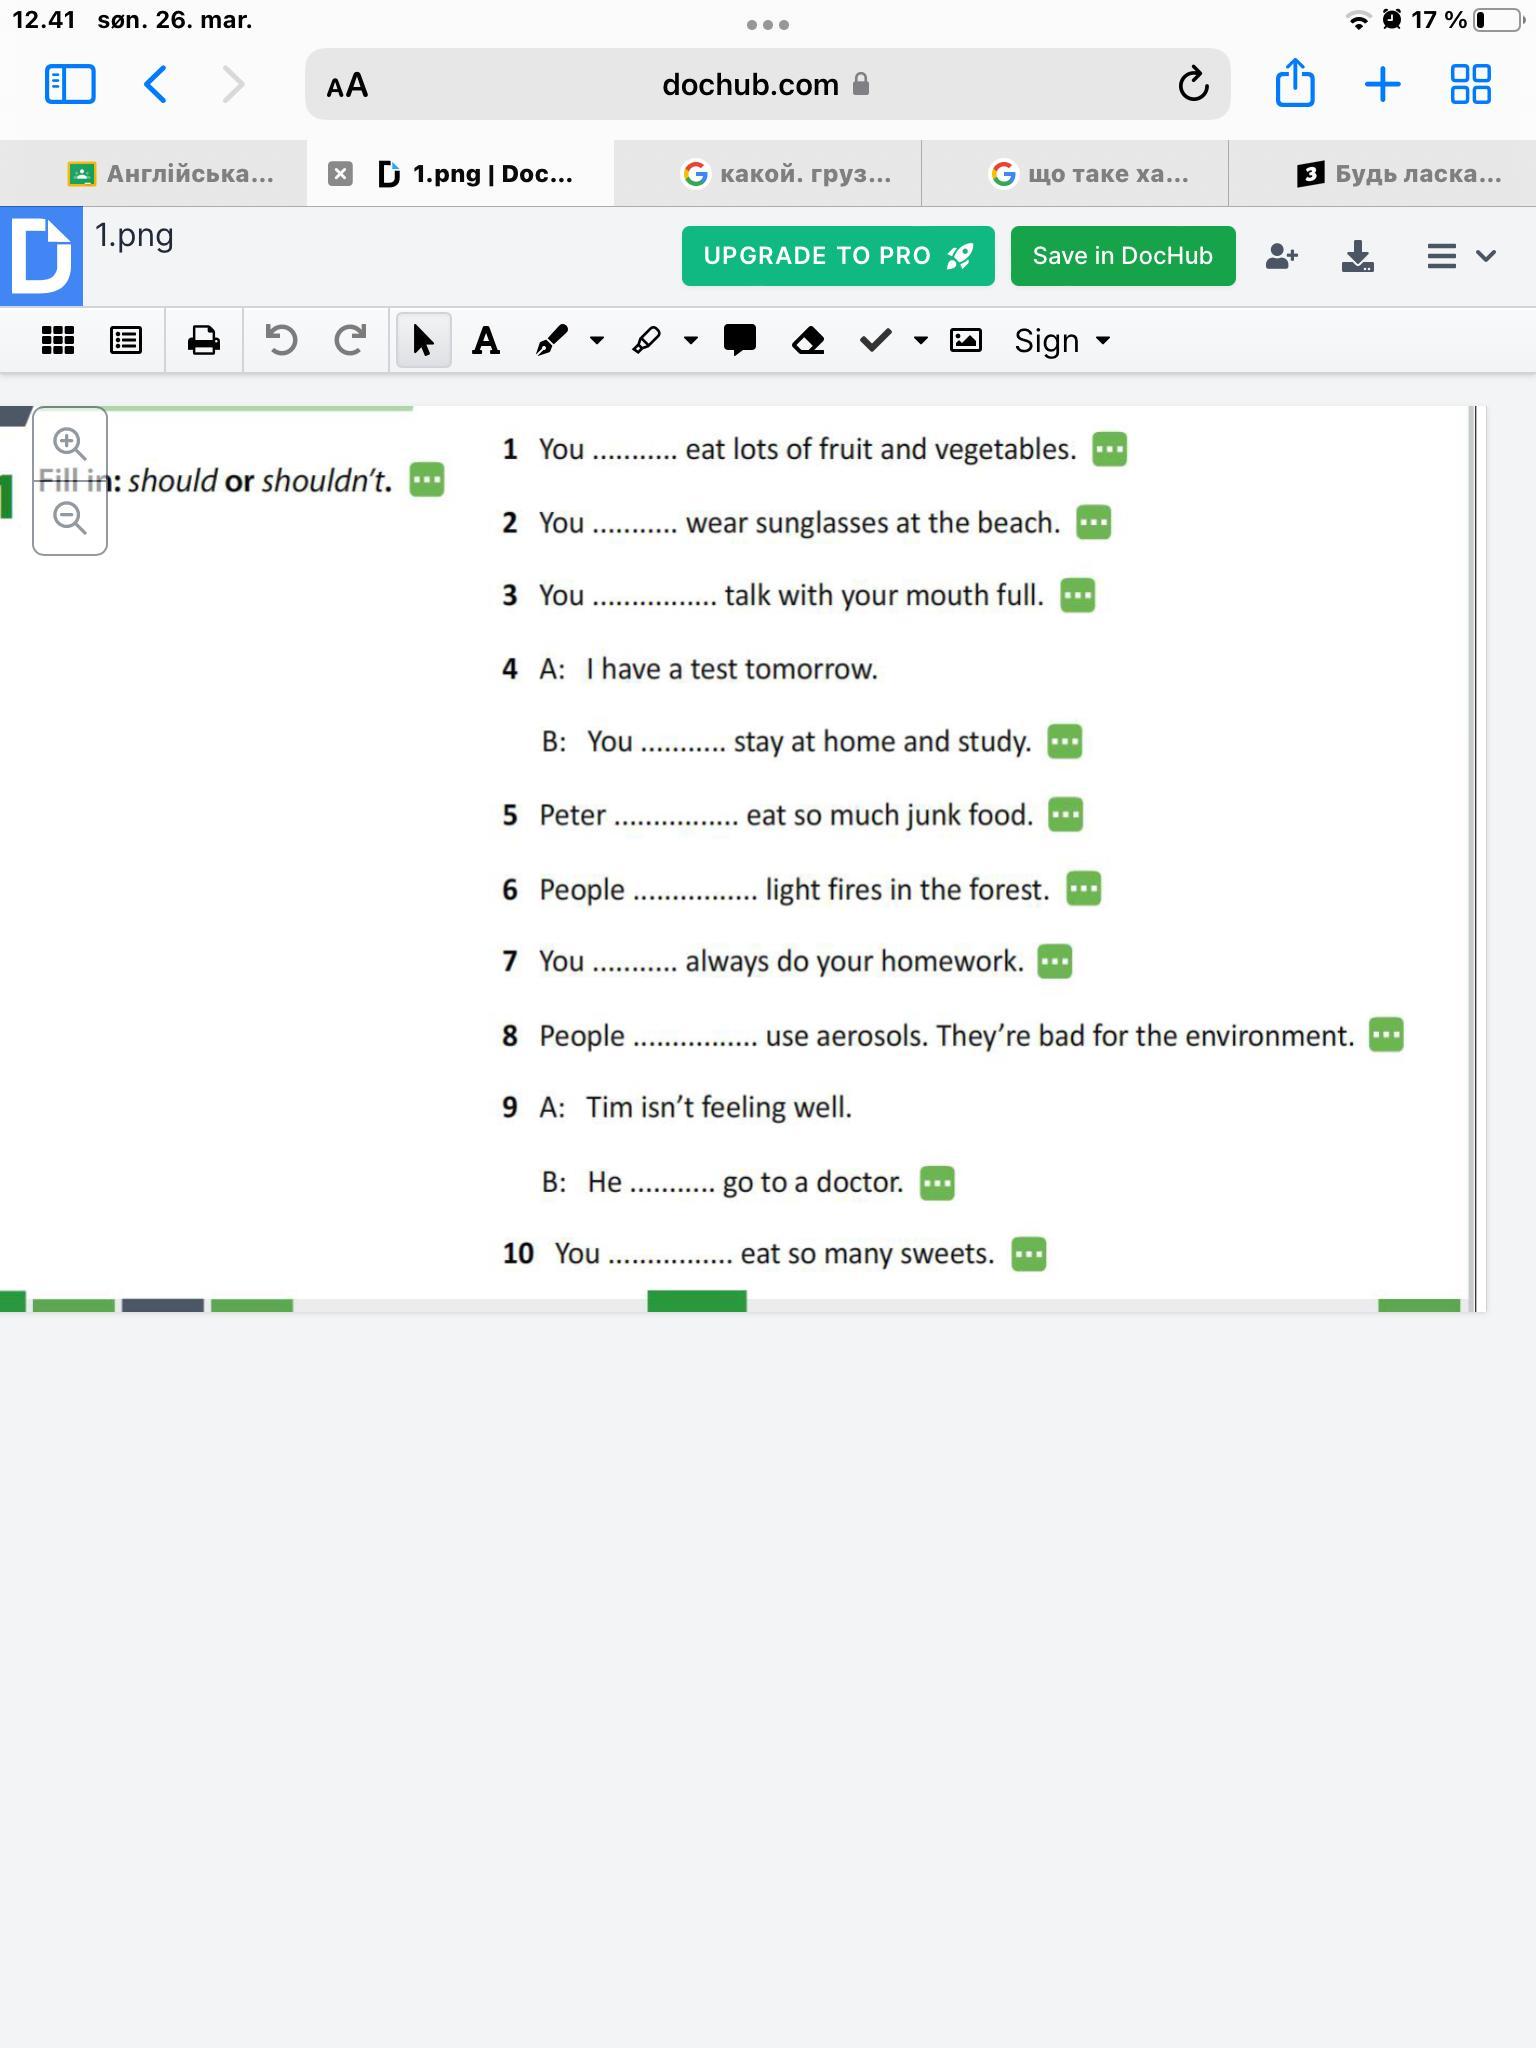The image size is (1536, 2048).
Task: Zoom out of the document
Action: coord(70,518)
